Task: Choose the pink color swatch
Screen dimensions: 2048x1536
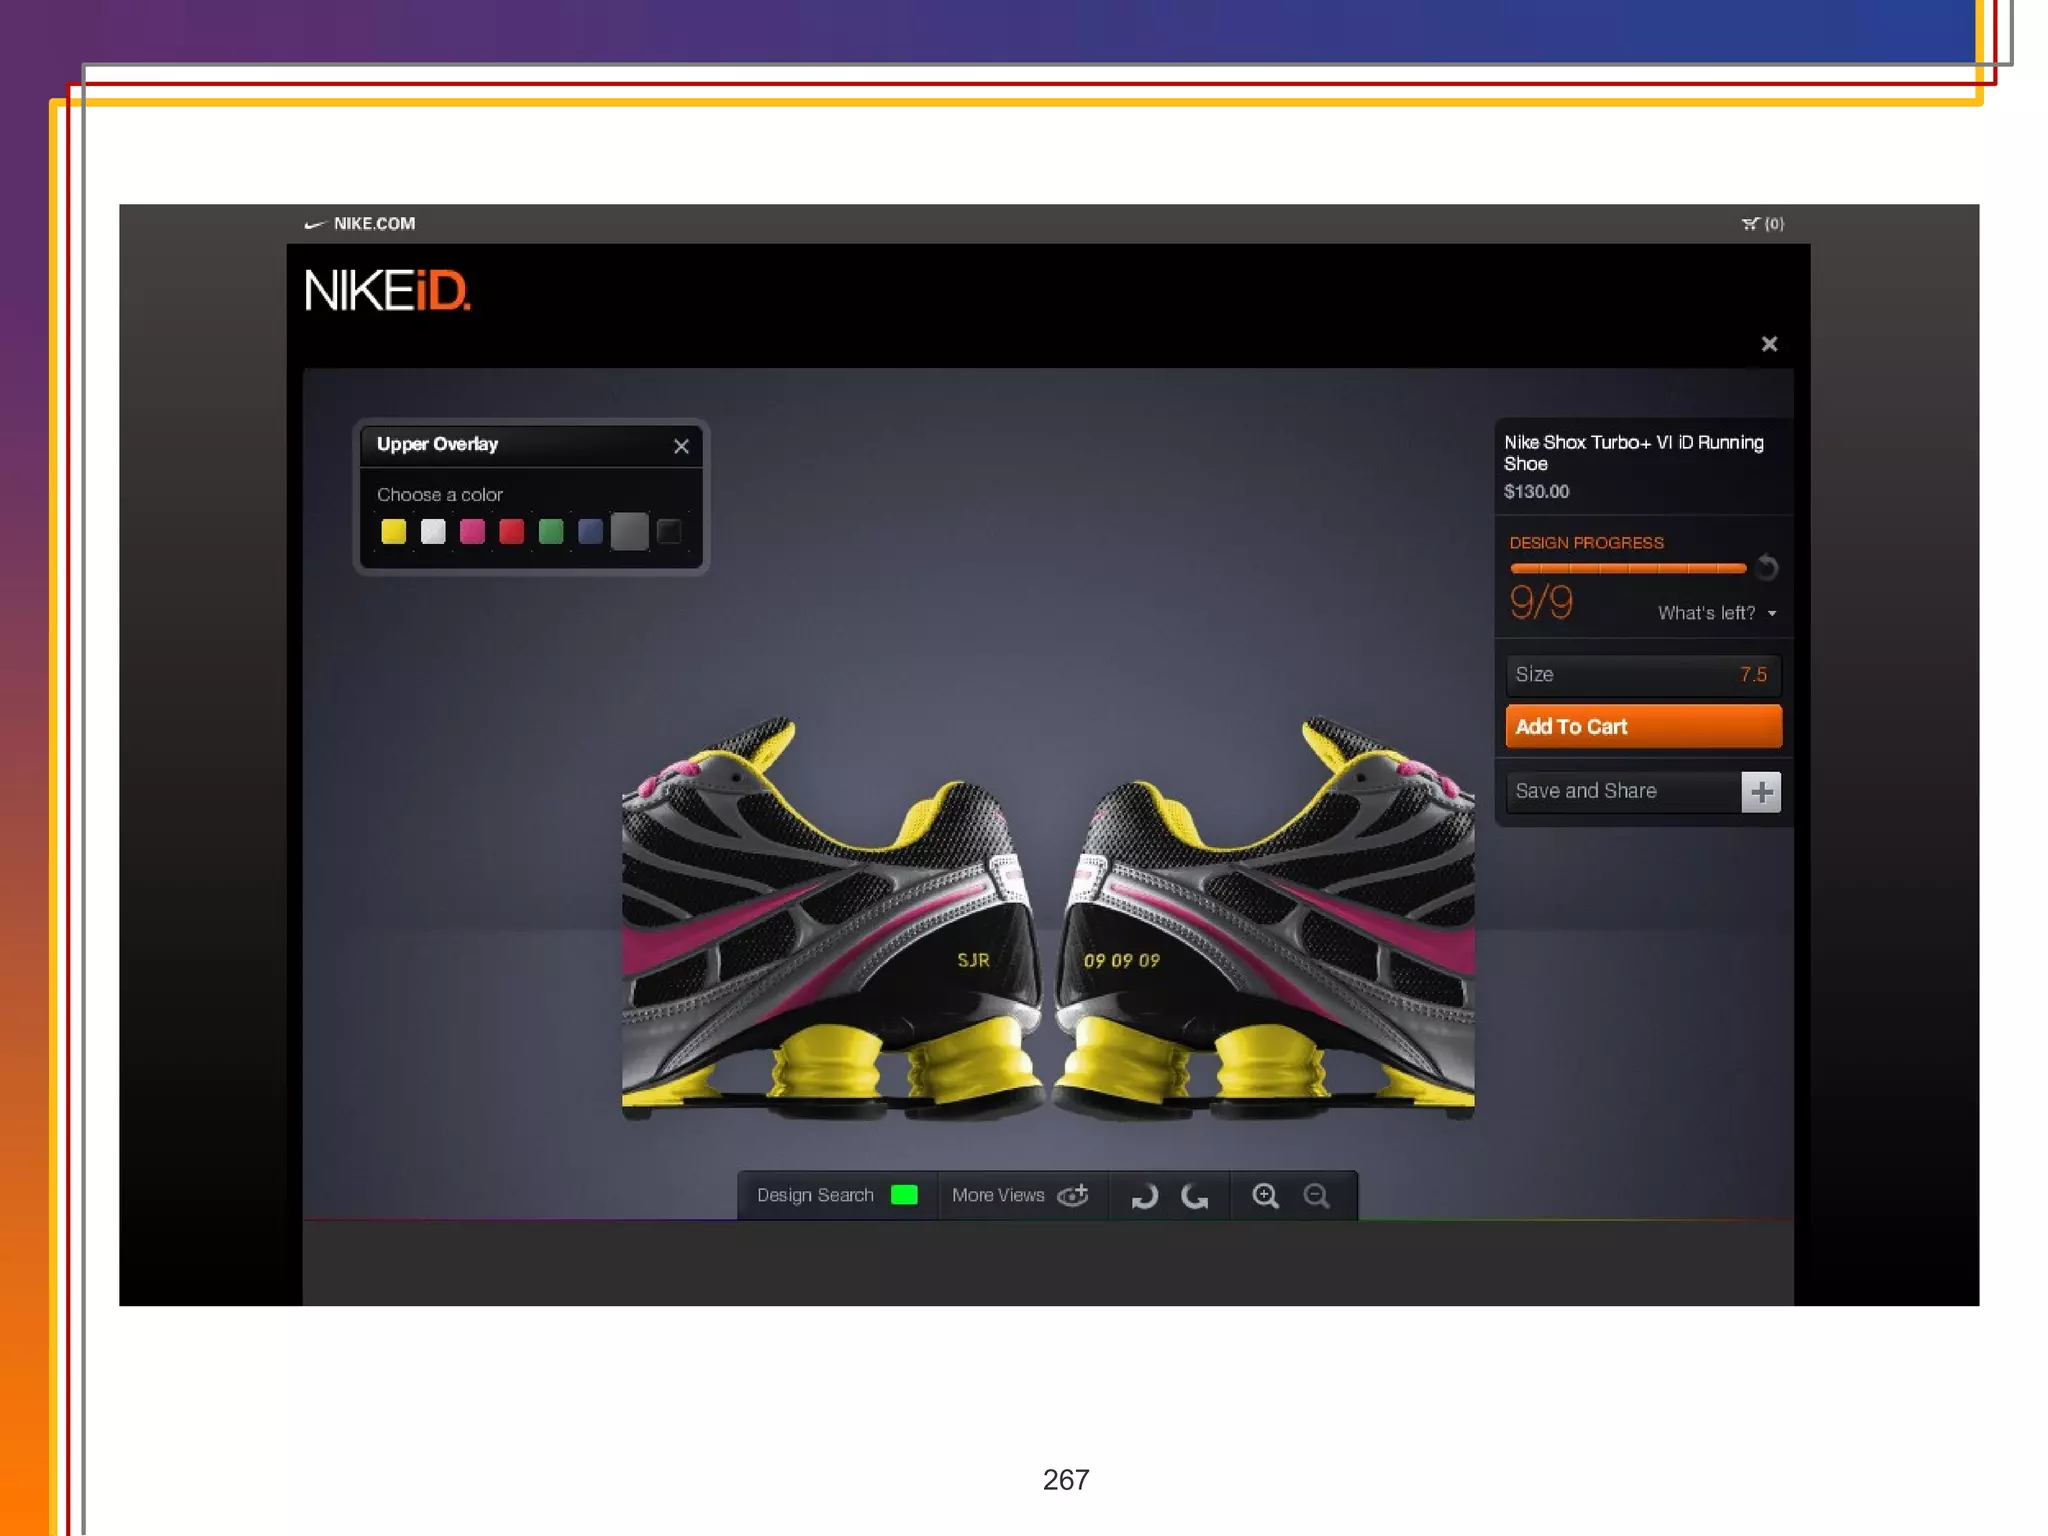Action: coord(472,531)
